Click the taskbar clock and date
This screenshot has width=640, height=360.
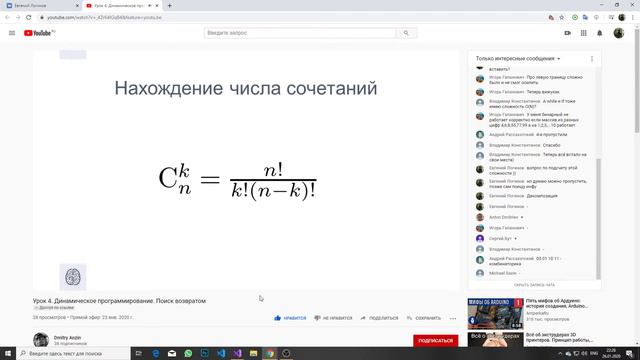[611, 353]
